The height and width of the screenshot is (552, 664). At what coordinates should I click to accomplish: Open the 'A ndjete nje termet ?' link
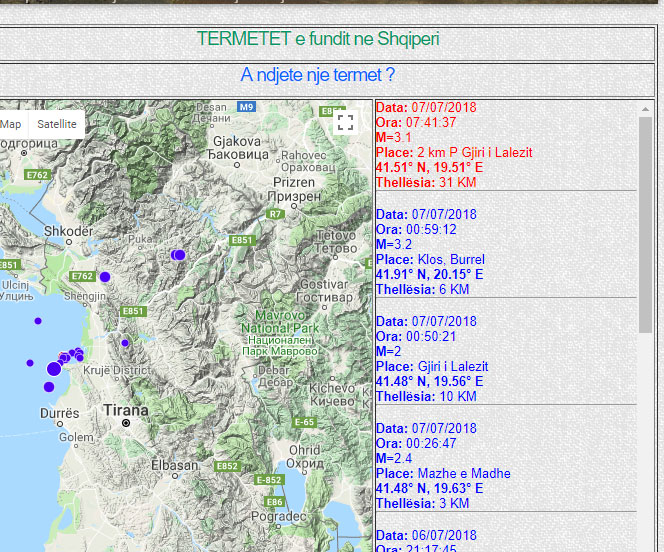(318, 75)
